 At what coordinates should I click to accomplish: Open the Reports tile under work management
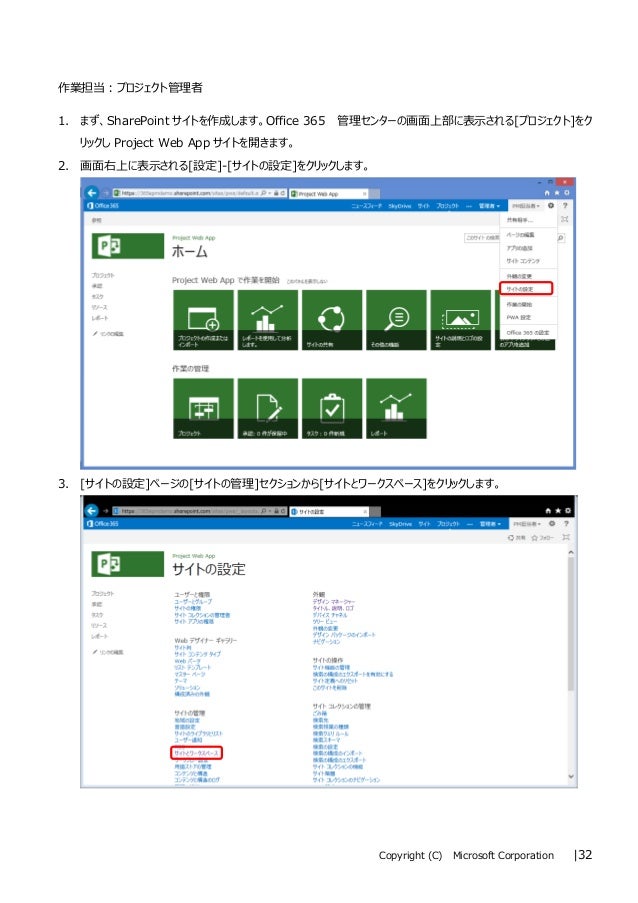click(x=396, y=408)
